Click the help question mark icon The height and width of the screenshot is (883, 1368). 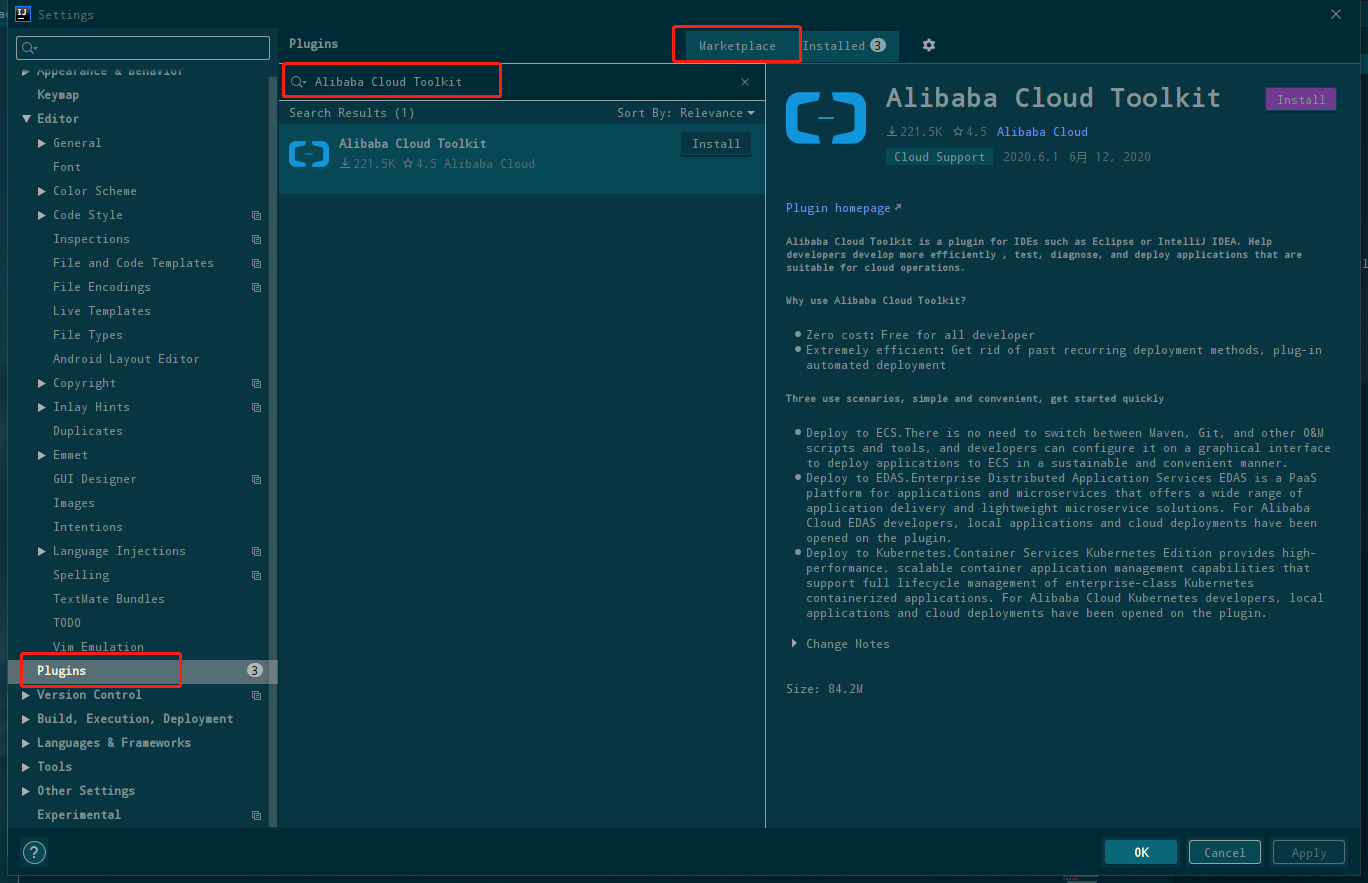pos(34,853)
